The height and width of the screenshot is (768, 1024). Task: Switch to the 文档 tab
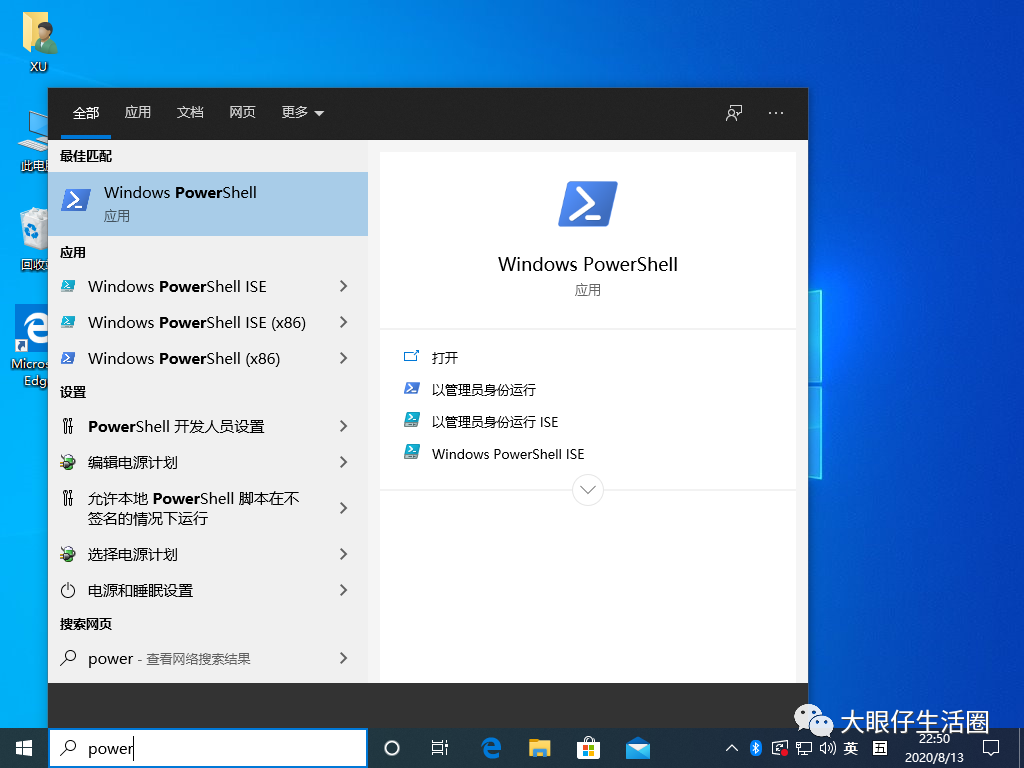(190, 113)
